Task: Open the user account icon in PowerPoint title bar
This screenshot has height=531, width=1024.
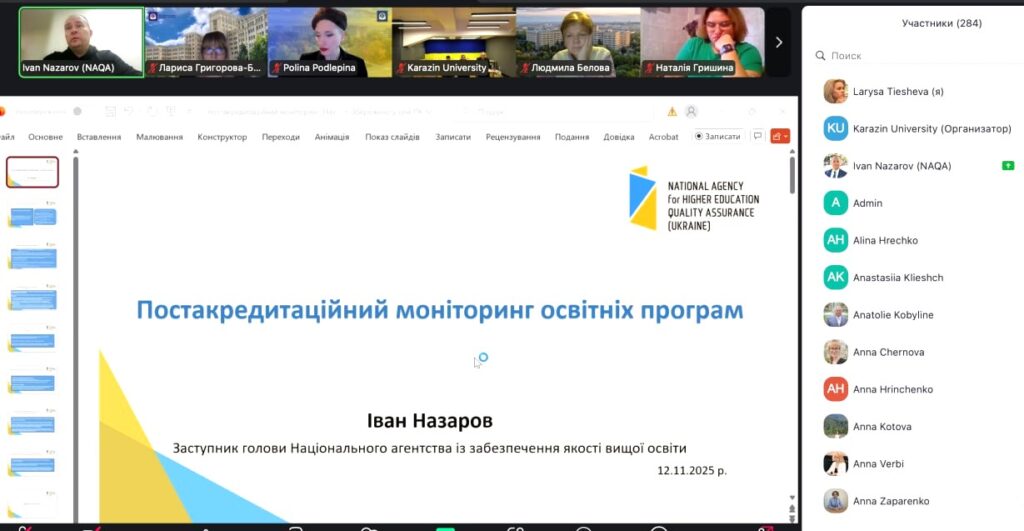Action: pyautogui.click(x=691, y=111)
